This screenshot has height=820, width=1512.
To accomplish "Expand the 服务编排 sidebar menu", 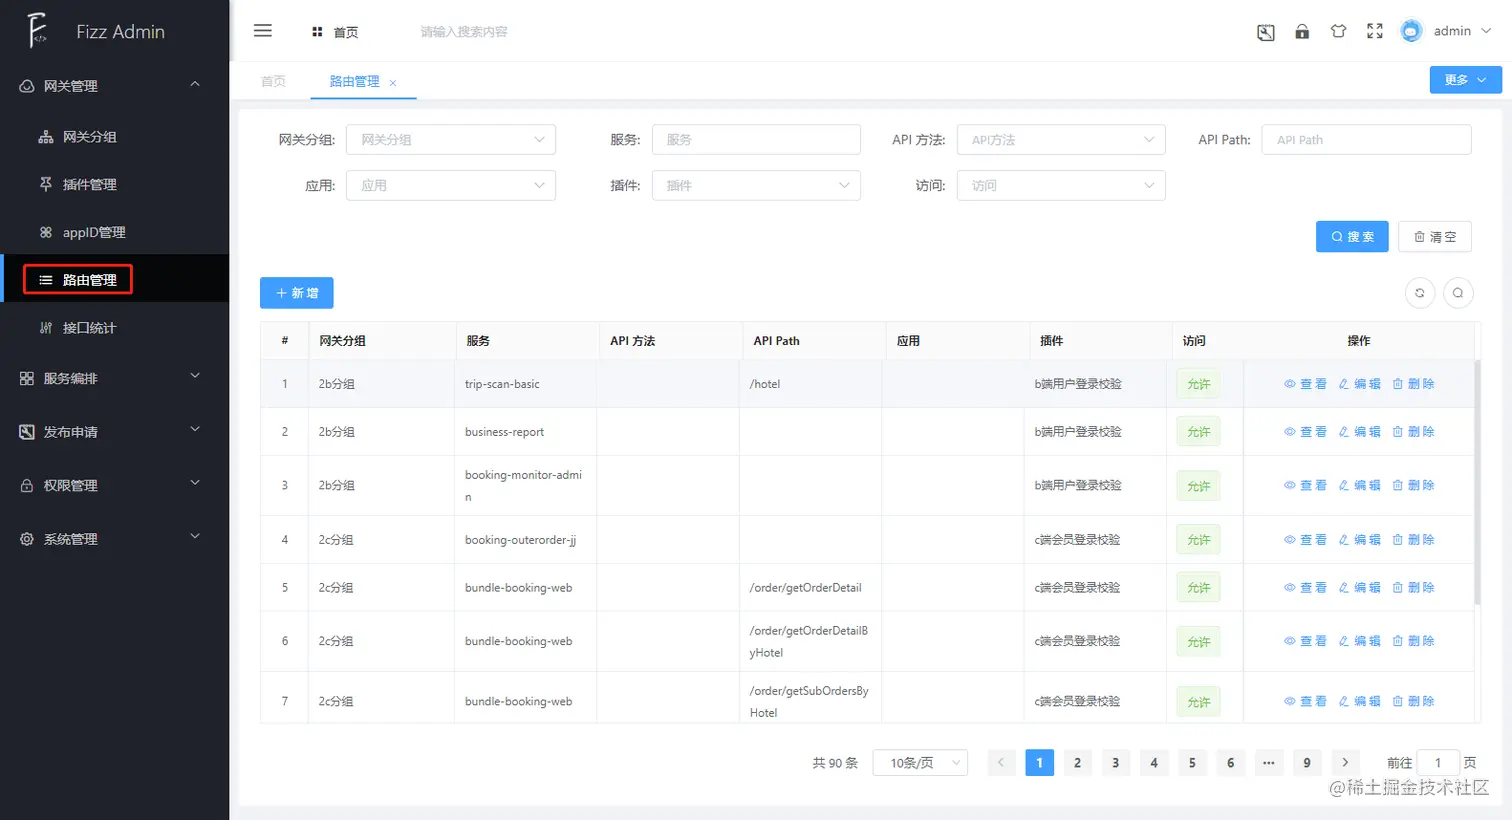I will 114,378.
